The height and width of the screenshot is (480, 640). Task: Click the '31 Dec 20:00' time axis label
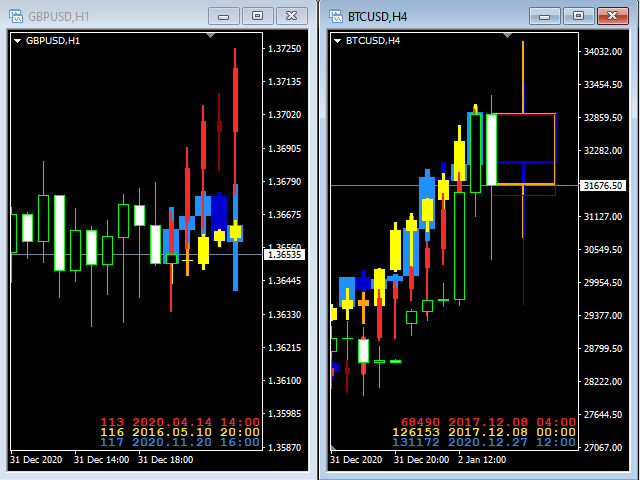[422, 460]
